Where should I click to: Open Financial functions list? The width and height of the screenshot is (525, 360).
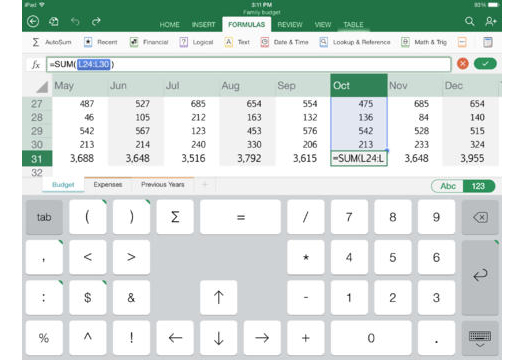(149, 42)
